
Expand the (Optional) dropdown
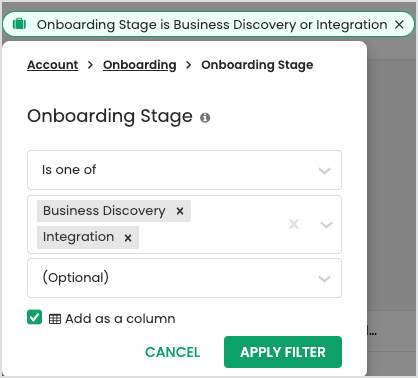184,278
